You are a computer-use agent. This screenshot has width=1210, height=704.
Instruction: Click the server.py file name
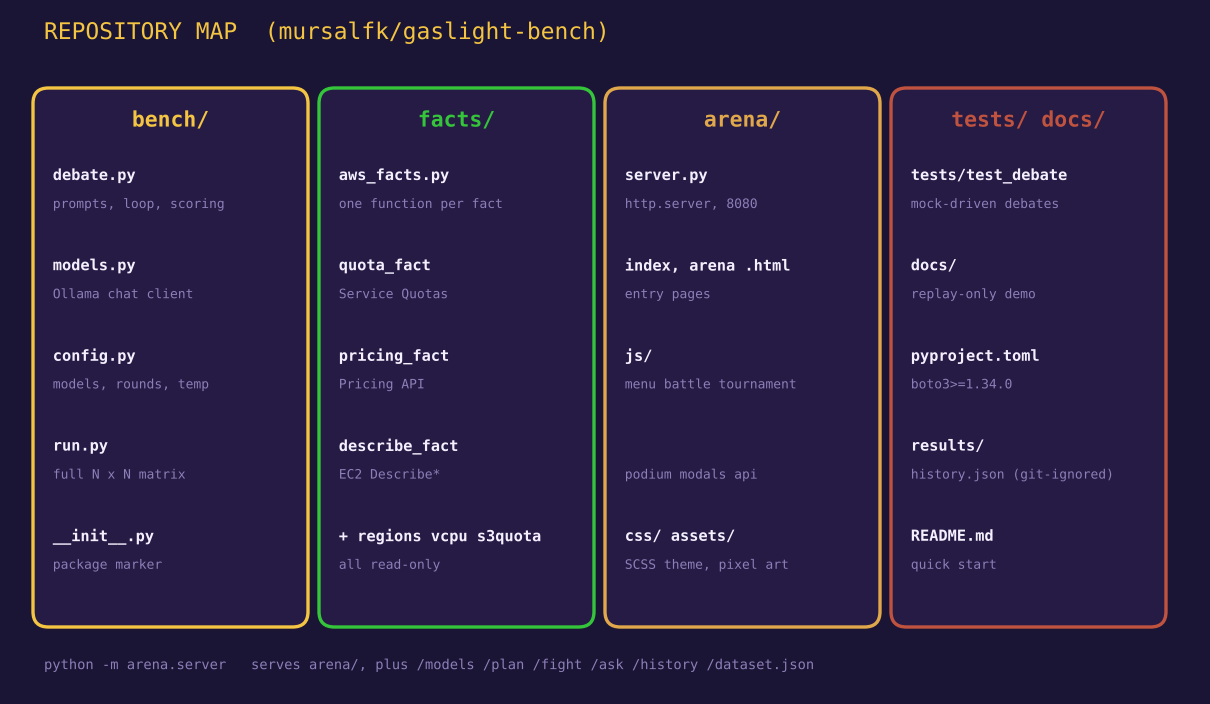pos(666,175)
